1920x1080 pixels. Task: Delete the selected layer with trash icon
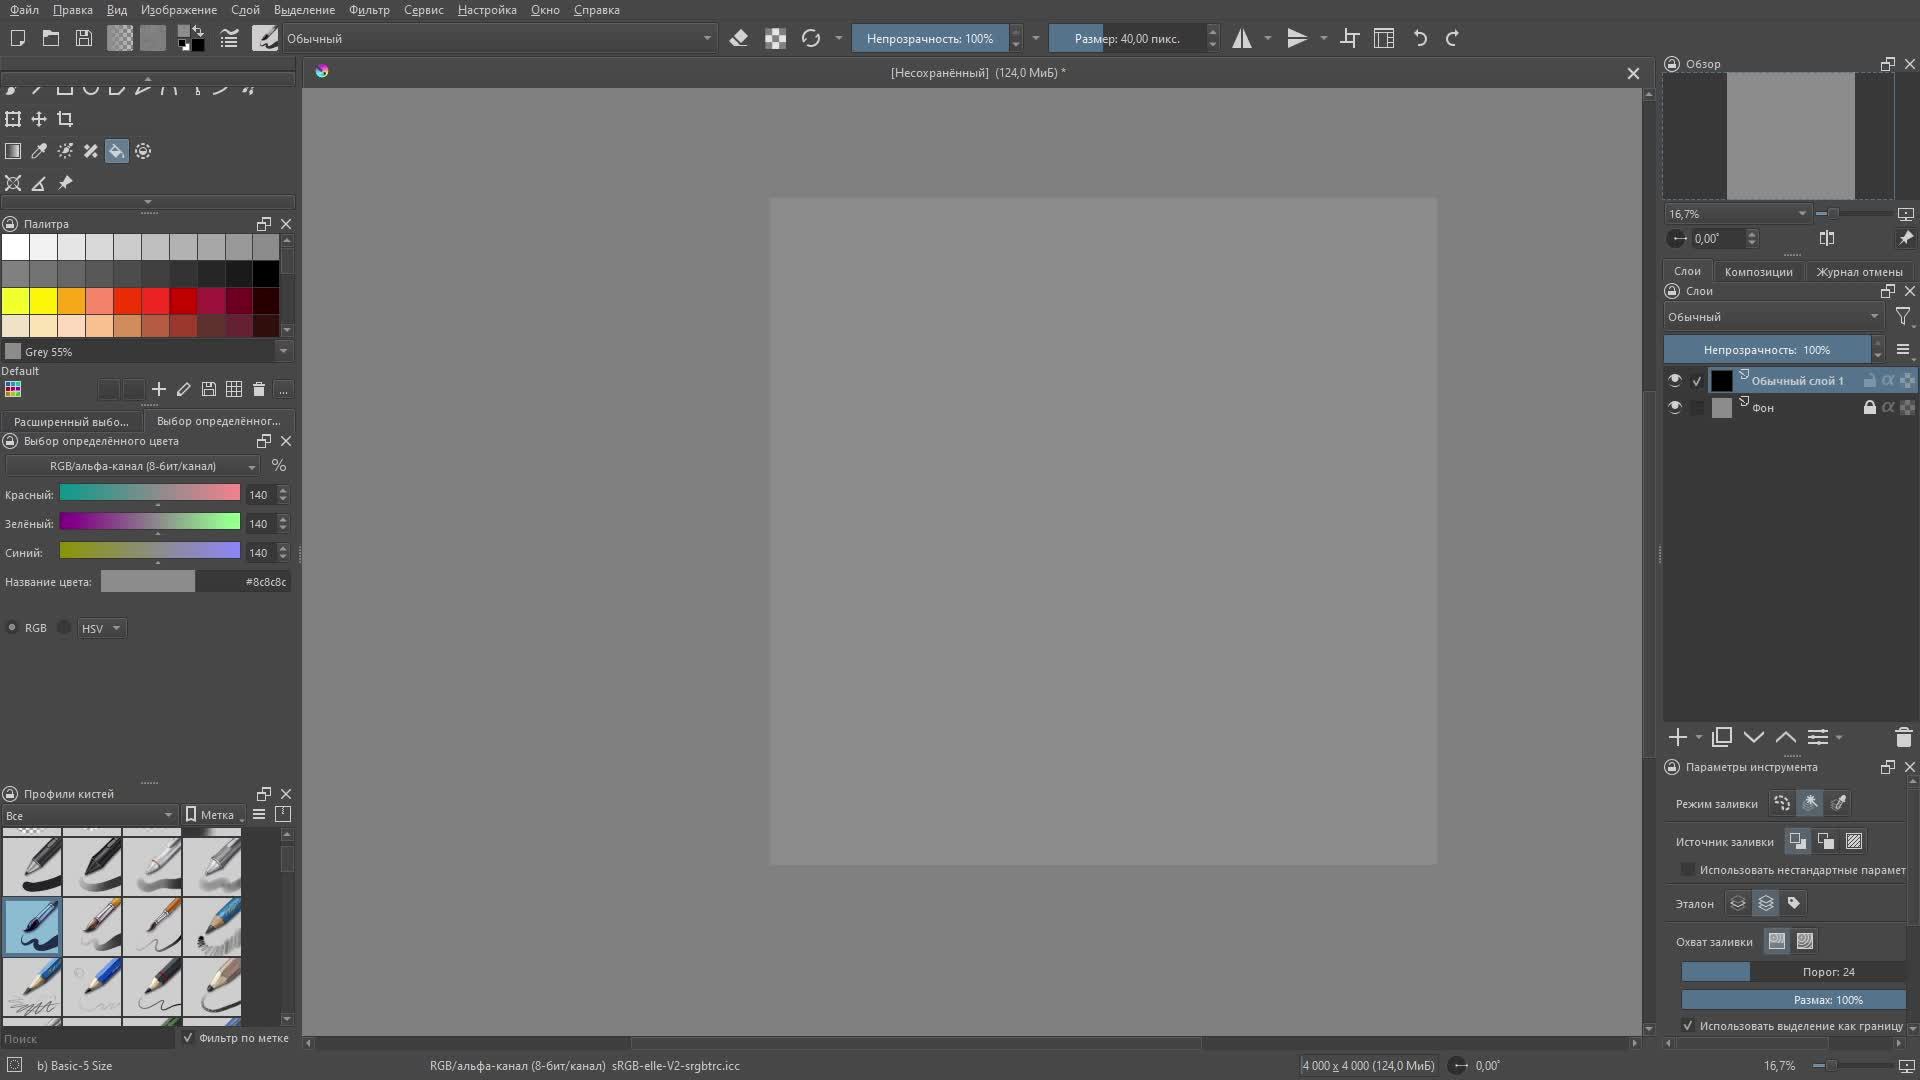click(1903, 737)
